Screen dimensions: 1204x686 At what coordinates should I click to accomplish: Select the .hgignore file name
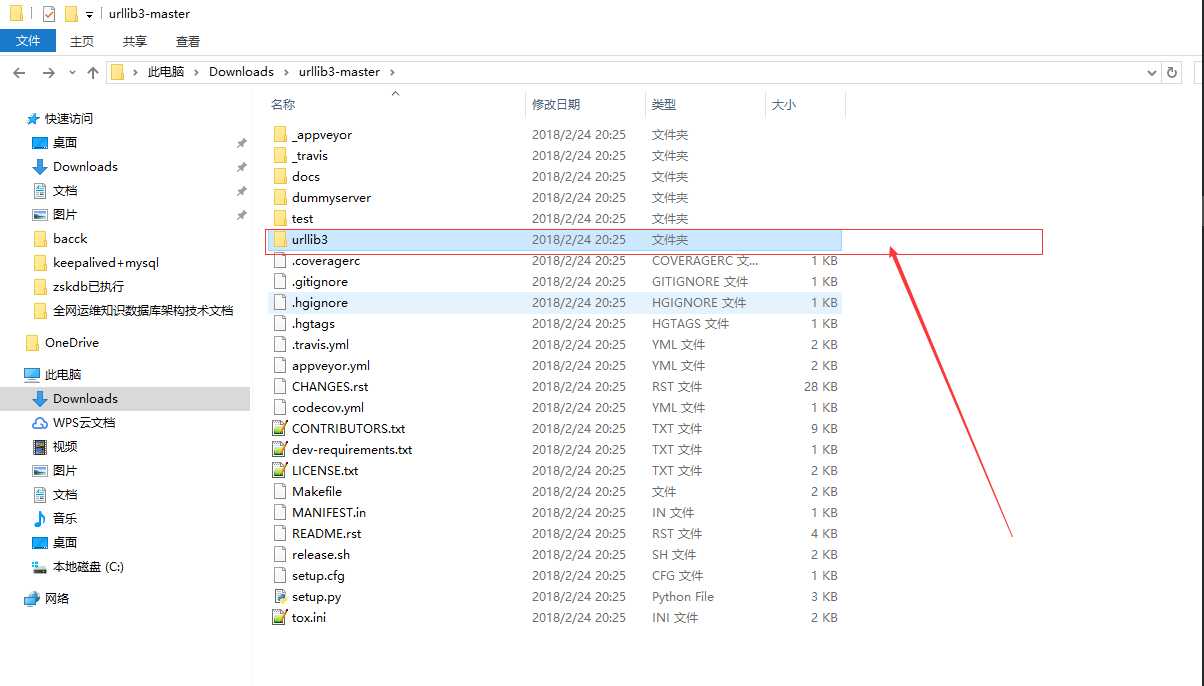coord(320,302)
